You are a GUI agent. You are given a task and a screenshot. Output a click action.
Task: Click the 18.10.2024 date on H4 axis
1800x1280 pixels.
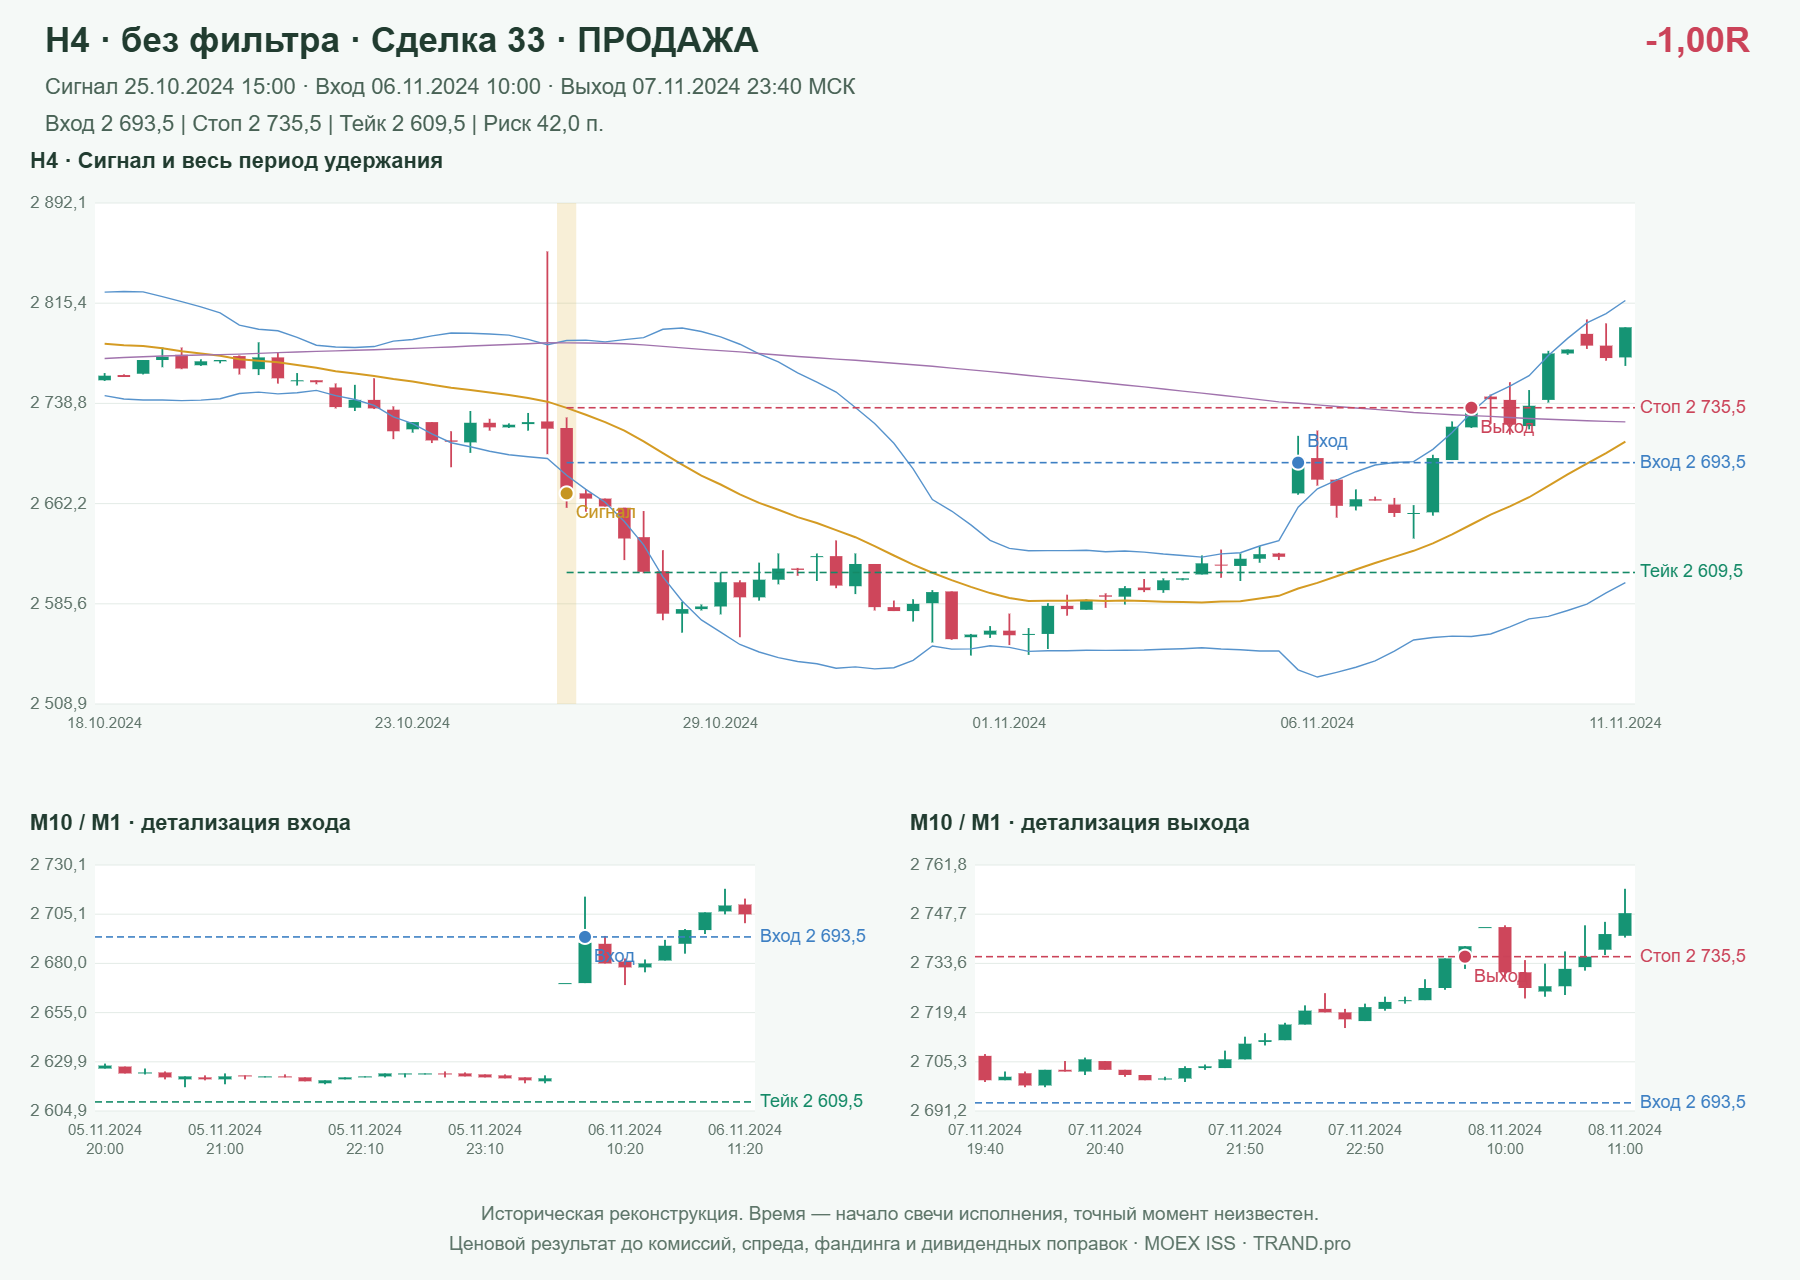105,723
